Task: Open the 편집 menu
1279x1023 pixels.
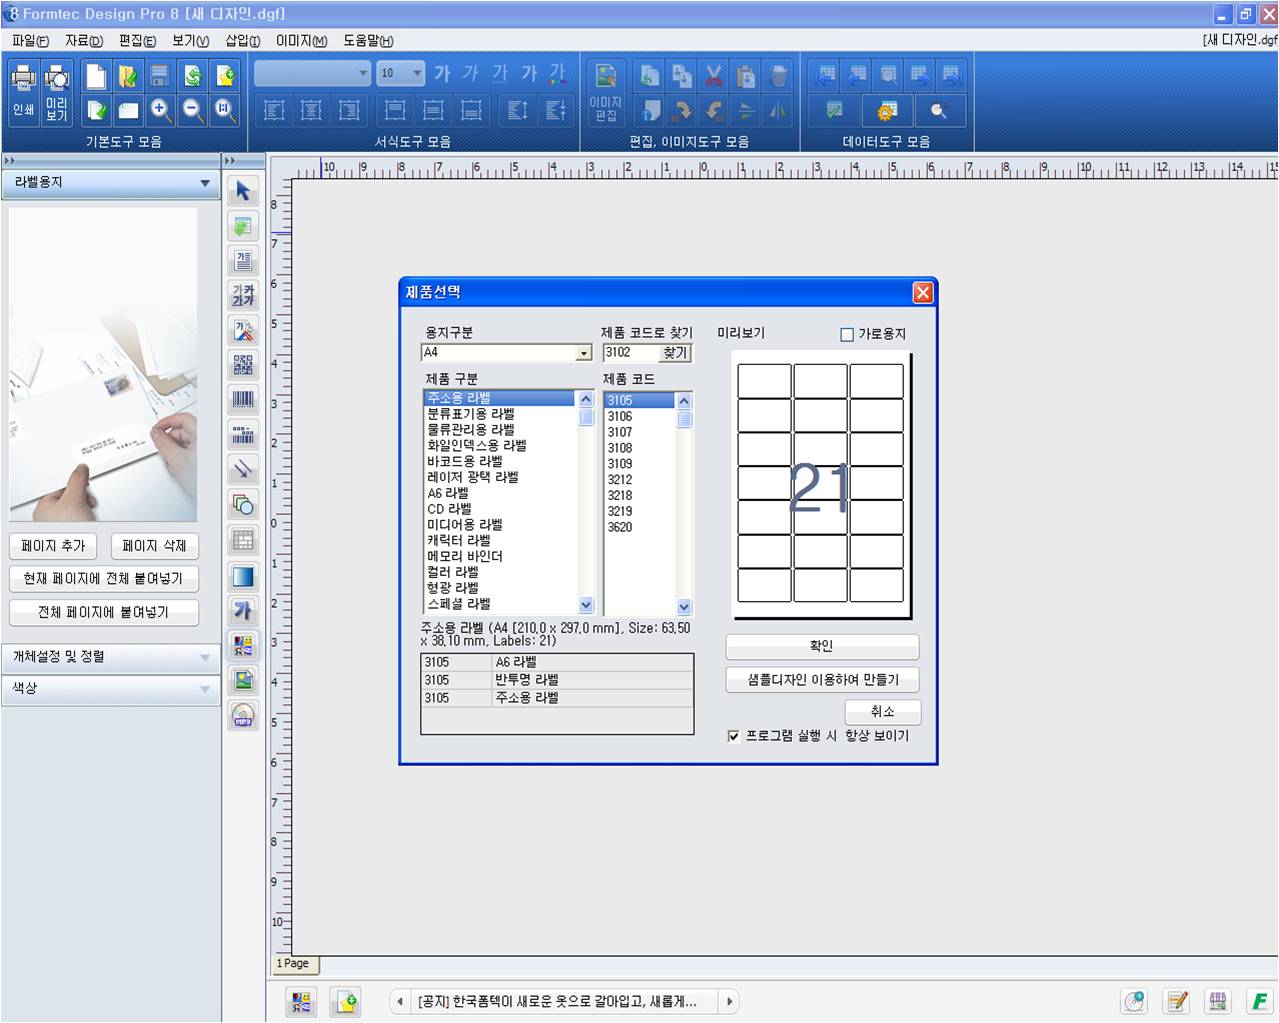Action: [x=137, y=41]
